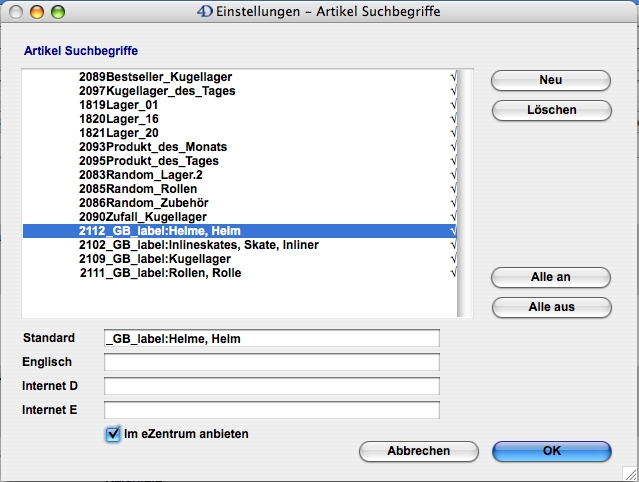This screenshot has height=482, width=639.
Task: Toggle Im eZentrum anbieten checkbox
Action: coord(112,434)
